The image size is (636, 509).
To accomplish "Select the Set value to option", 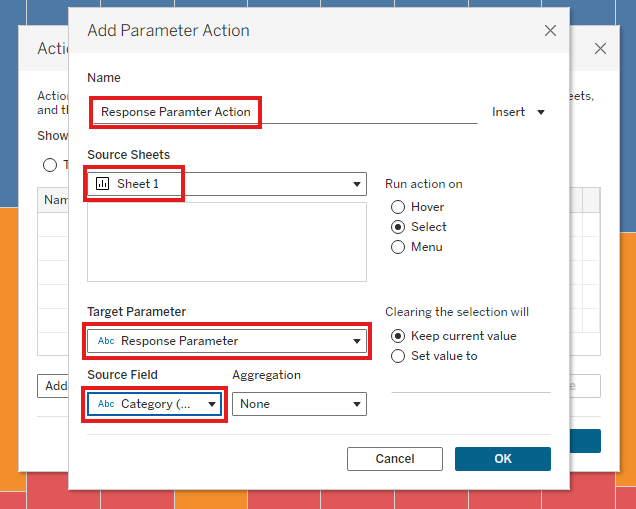I will click(398, 356).
